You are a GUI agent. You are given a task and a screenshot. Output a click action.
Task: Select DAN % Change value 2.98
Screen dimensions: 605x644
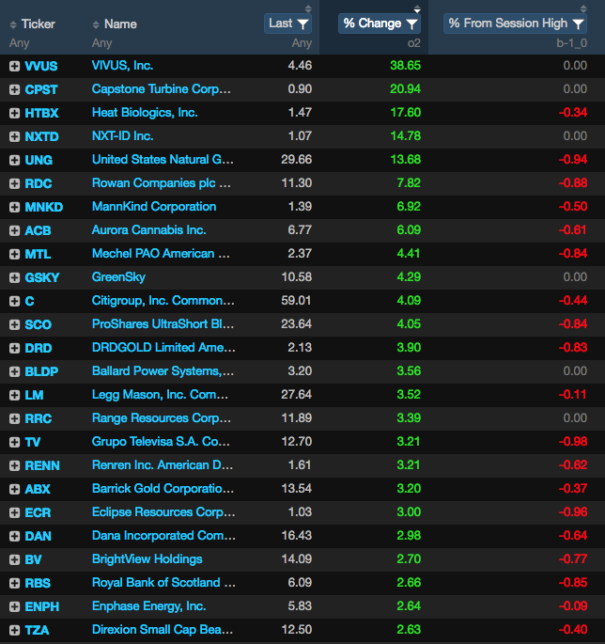pos(409,536)
